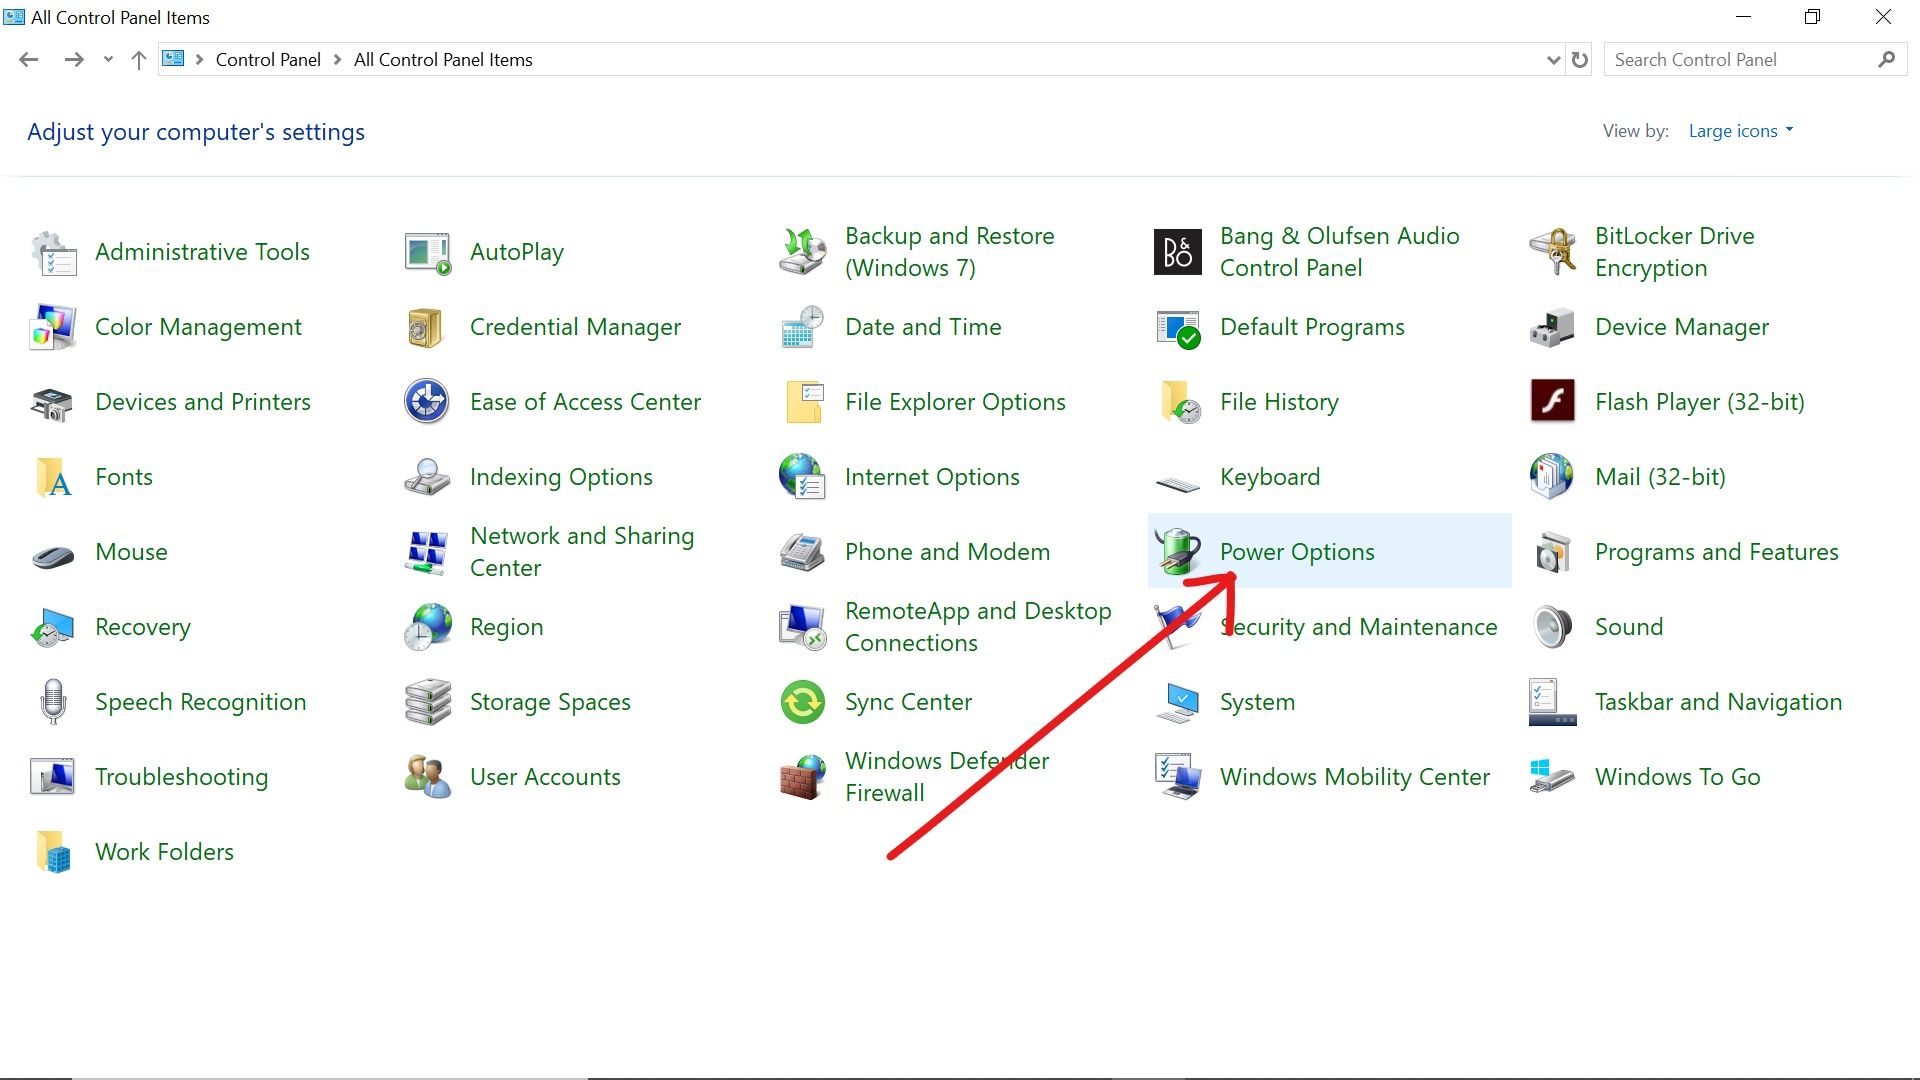Open the Bang & Olufsen Audio icon
The image size is (1920, 1080).
pos(1177,252)
